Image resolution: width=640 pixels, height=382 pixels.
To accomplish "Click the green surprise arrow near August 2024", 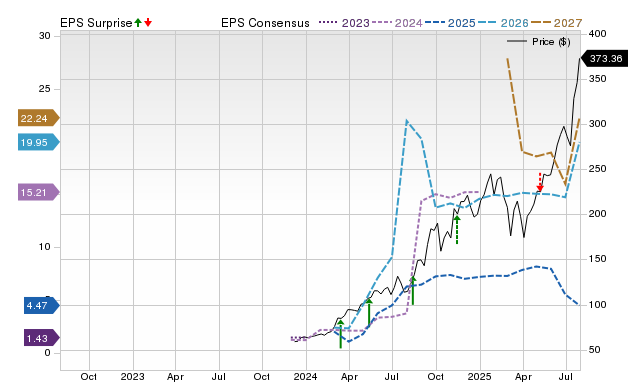I will pos(413,291).
